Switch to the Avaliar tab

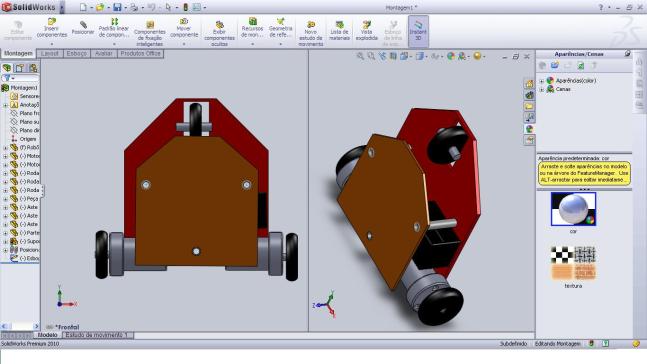[x=104, y=54]
